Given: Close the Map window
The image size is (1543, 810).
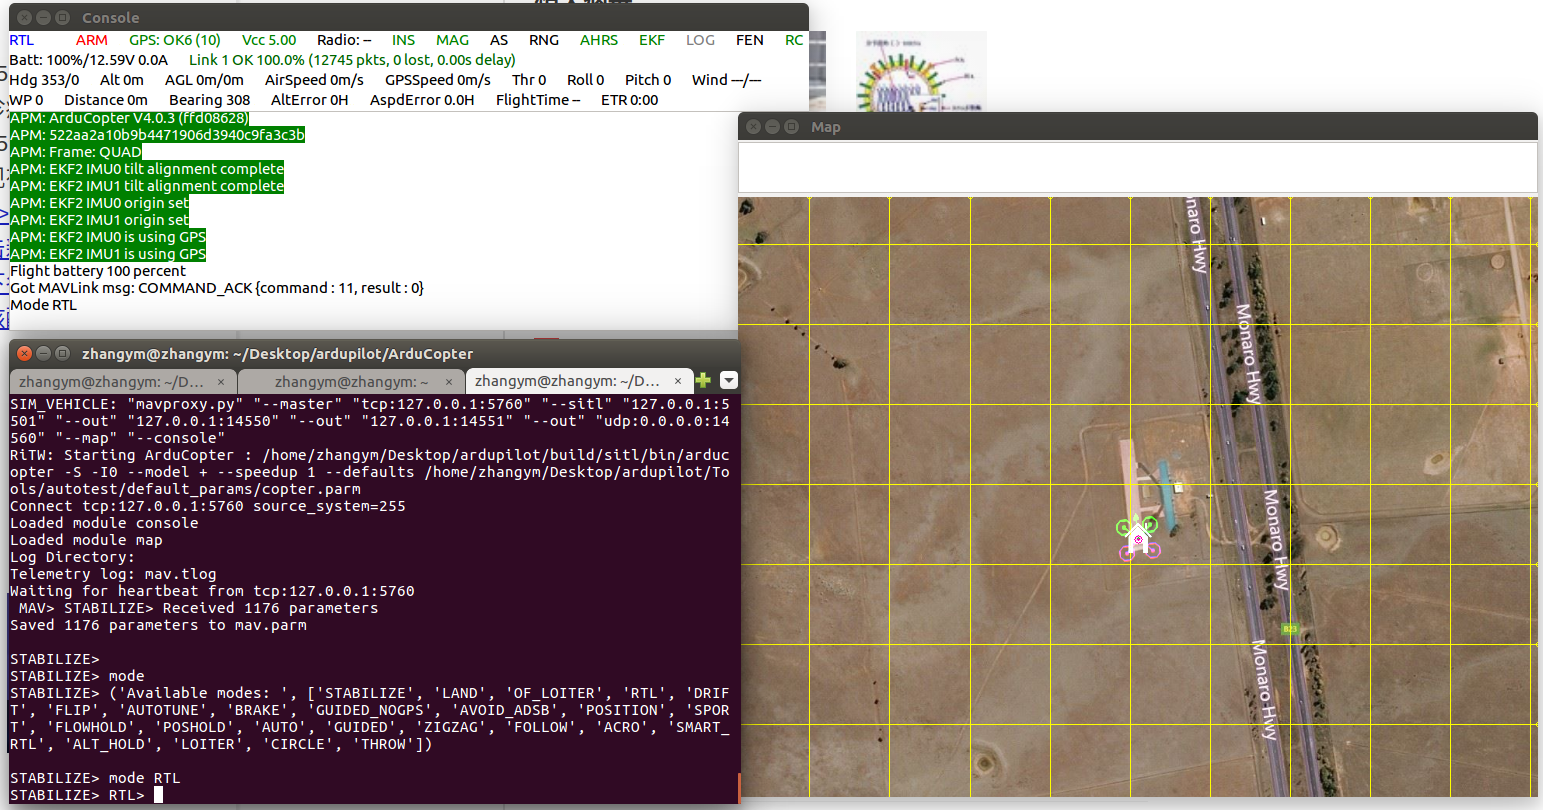Looking at the screenshot, I should pos(755,127).
